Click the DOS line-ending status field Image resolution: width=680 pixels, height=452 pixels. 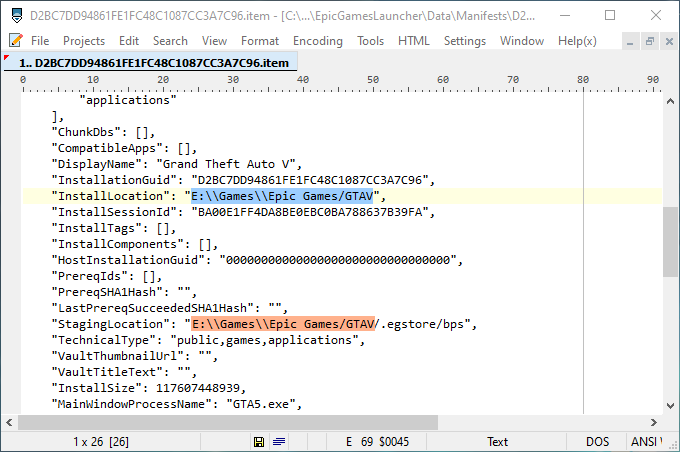pyautogui.click(x=597, y=442)
